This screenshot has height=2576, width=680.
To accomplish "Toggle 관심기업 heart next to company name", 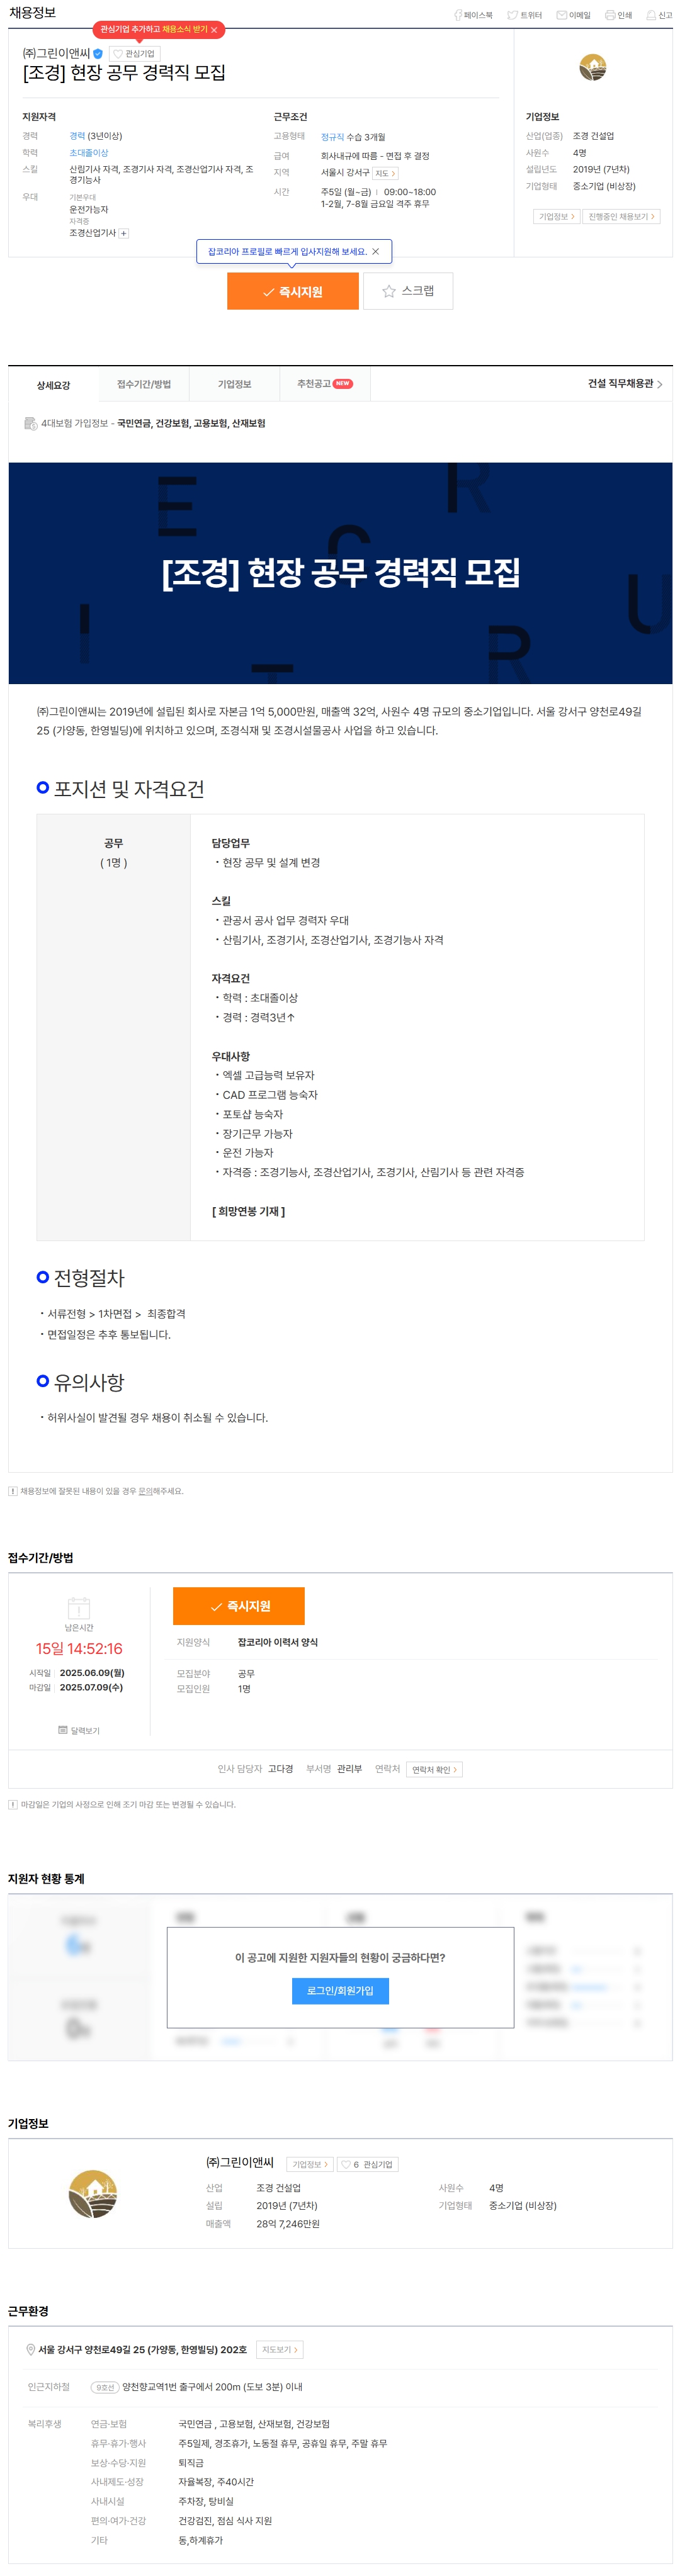I will tap(134, 54).
